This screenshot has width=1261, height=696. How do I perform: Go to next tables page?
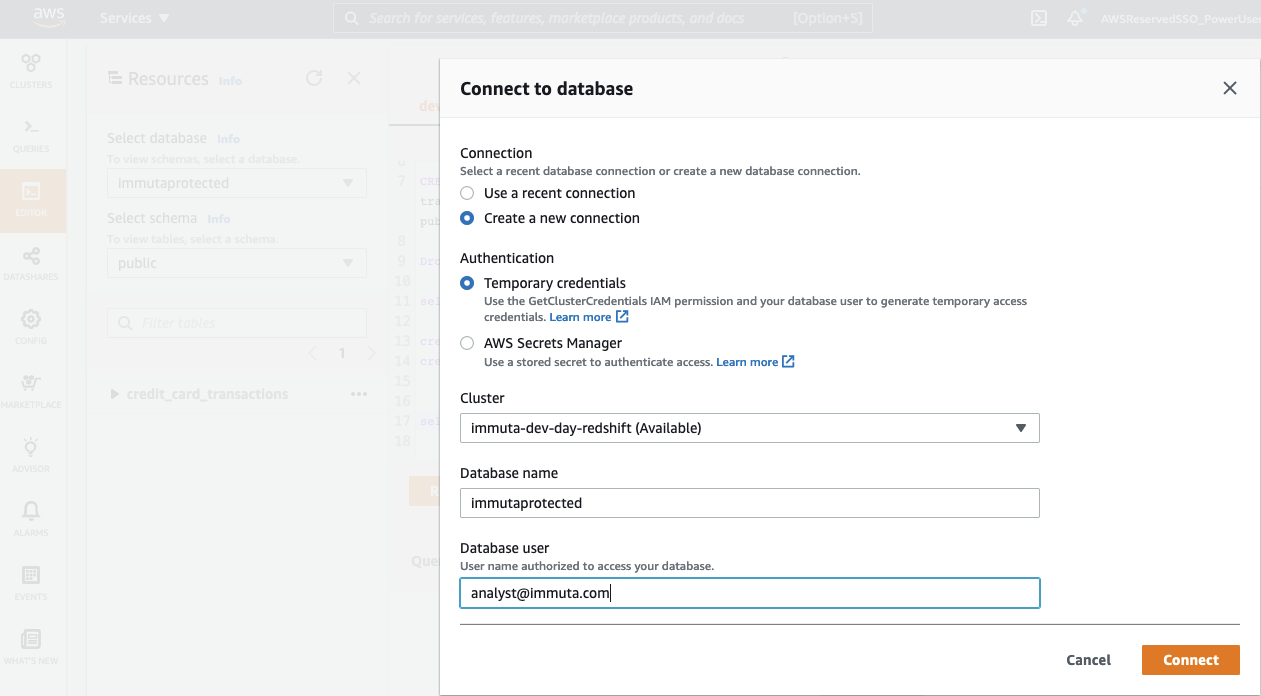371,353
